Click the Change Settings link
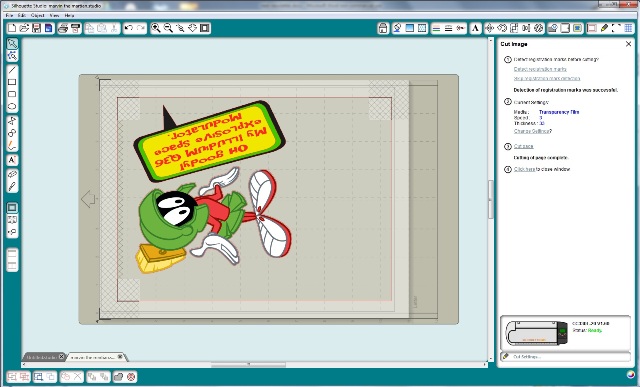This screenshot has width=640, height=387. click(532, 131)
